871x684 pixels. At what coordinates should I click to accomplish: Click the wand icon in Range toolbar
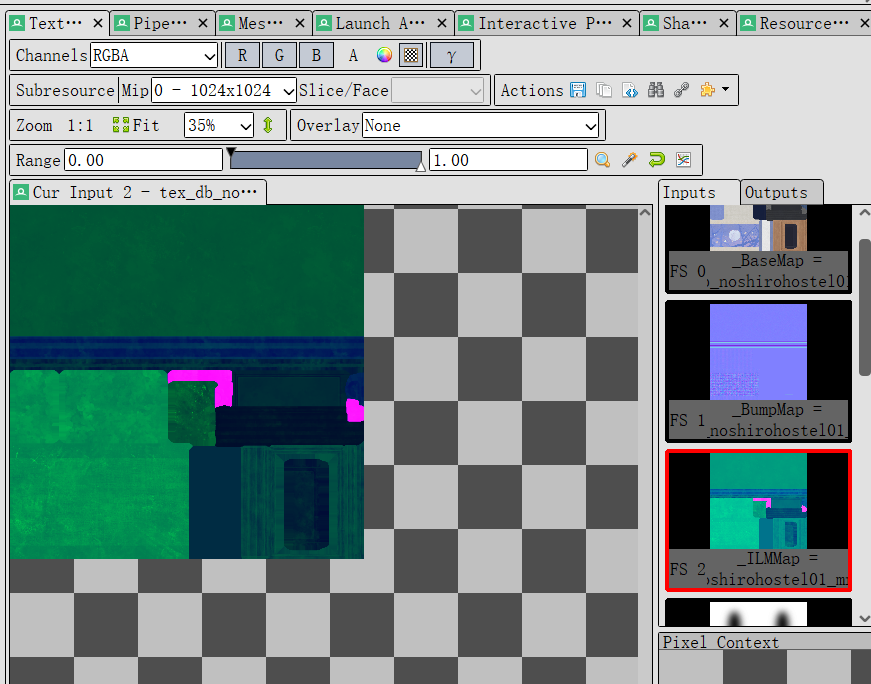pyautogui.click(x=630, y=160)
